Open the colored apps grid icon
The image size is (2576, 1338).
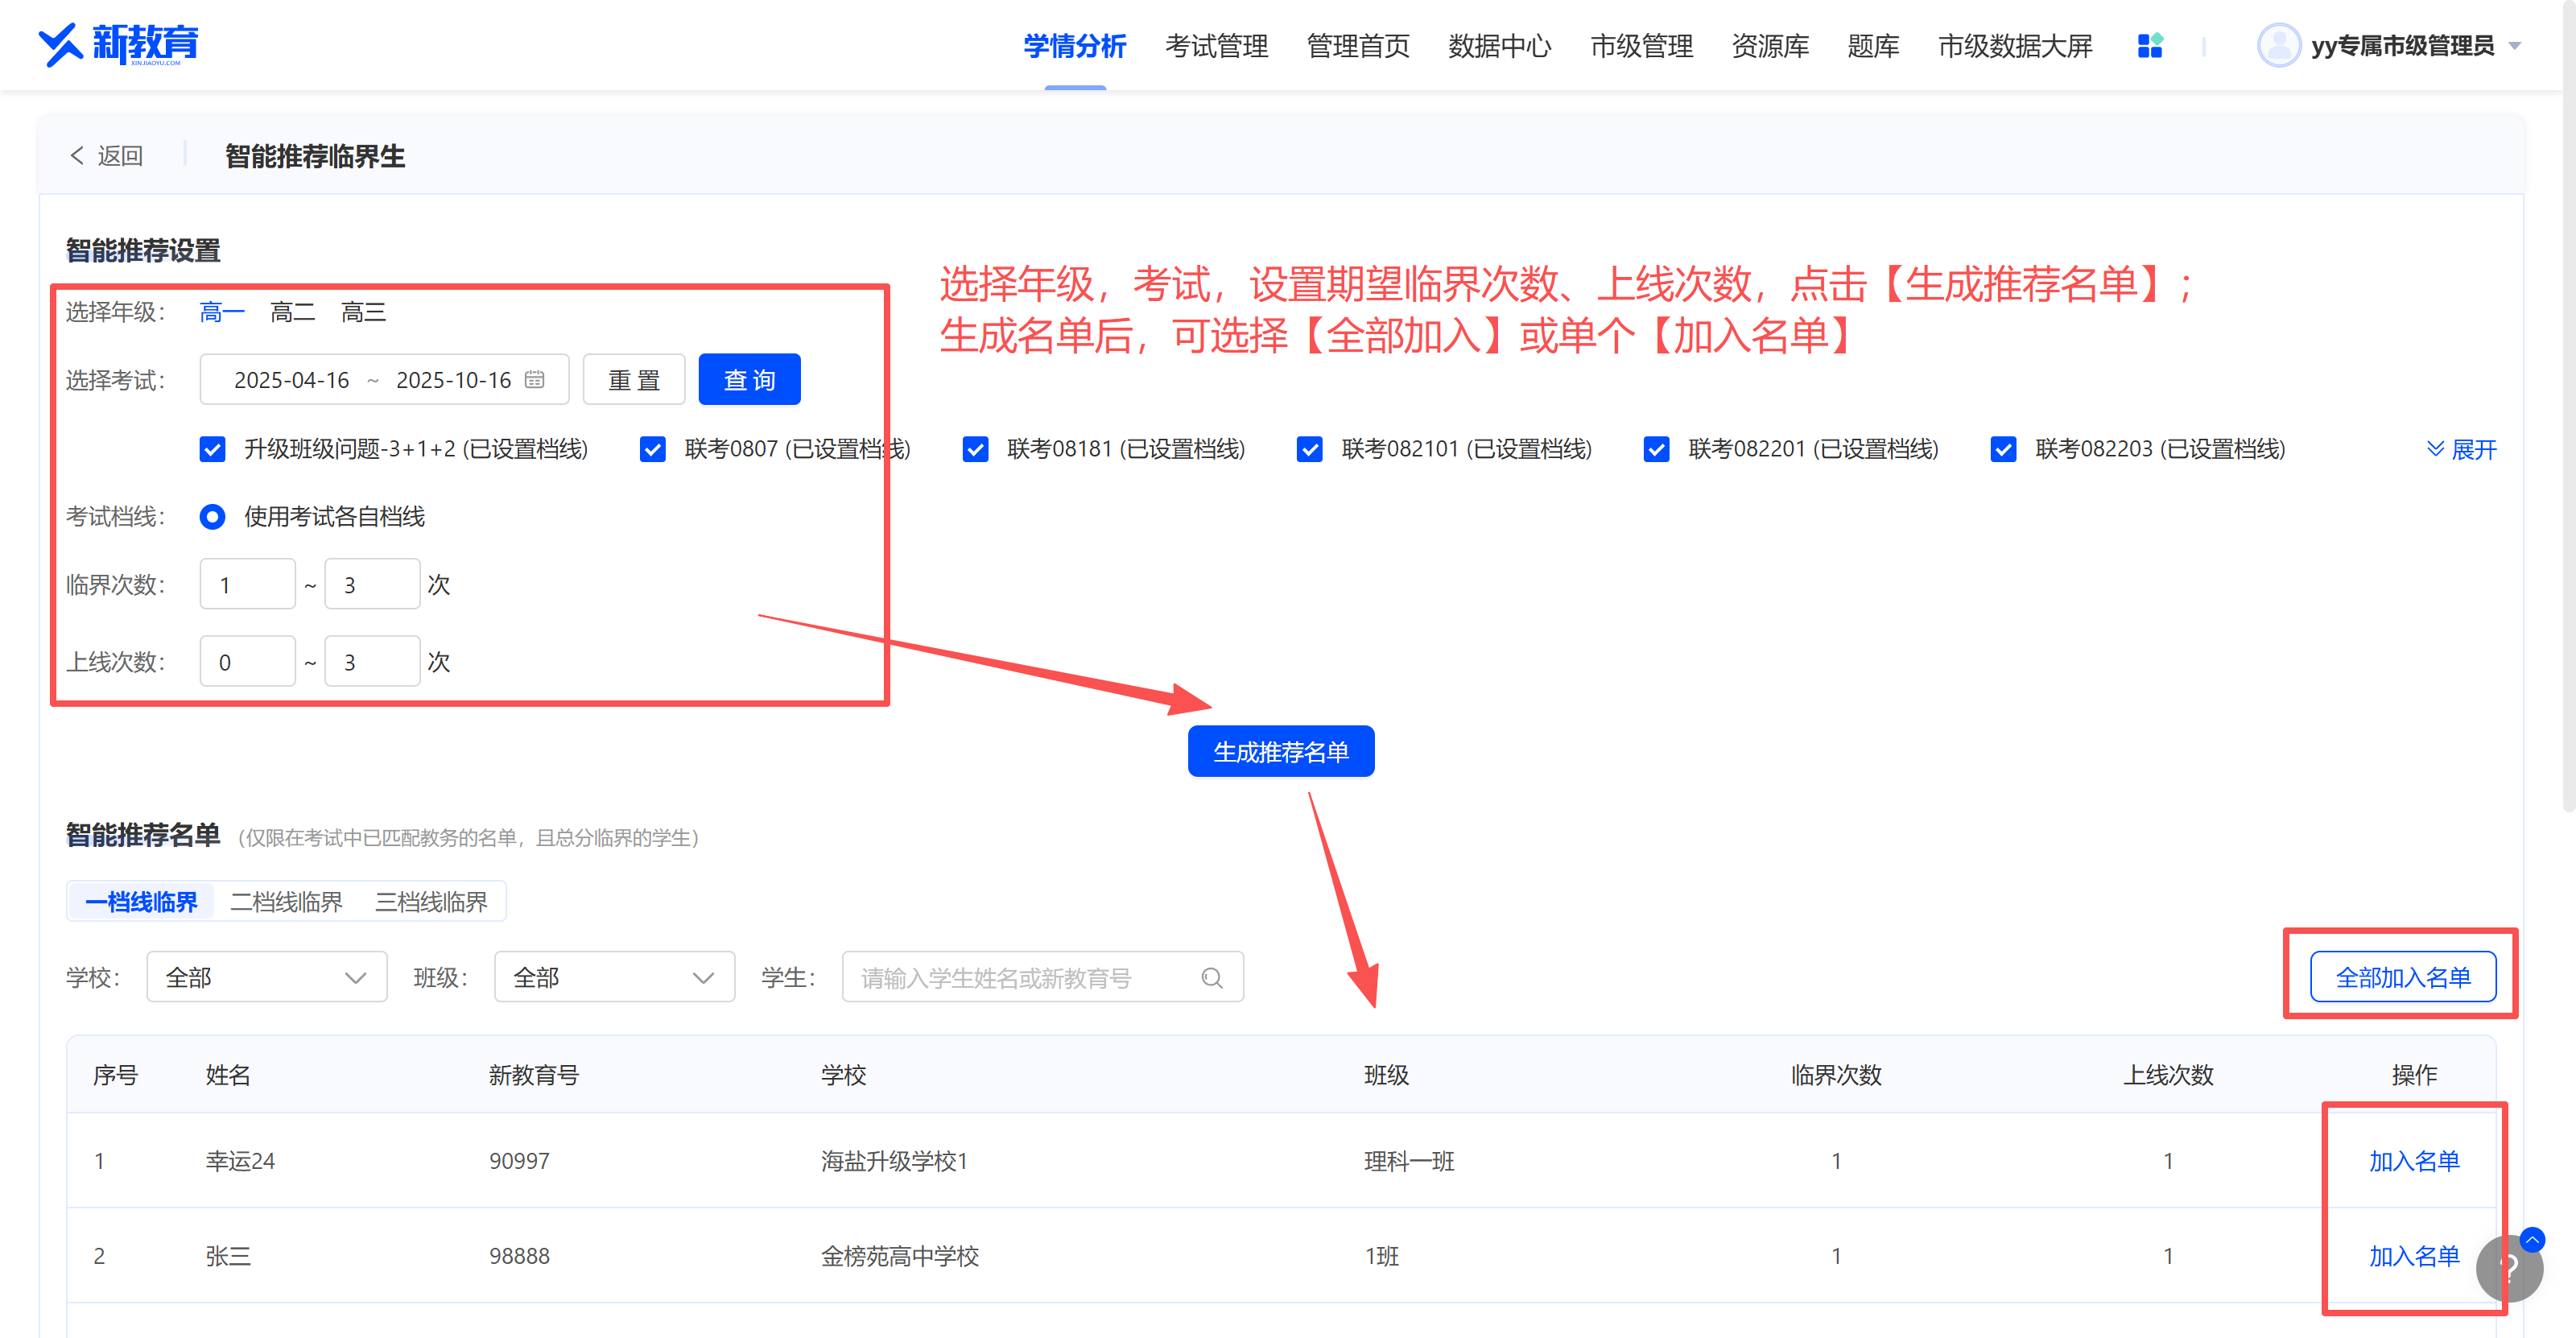(x=2150, y=46)
